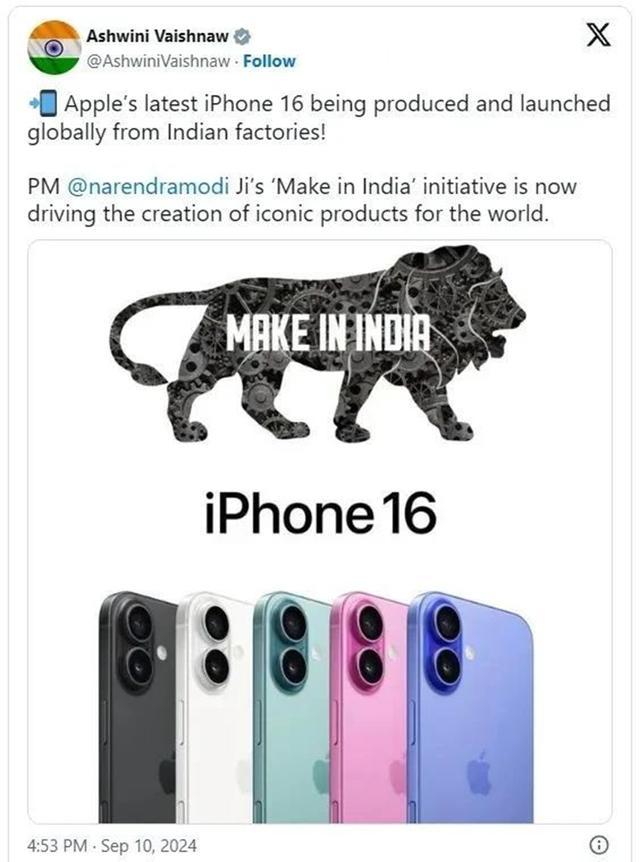This screenshot has height=862, width=640.
Task: Click the MAKE IN INDIA text on the lion
Action: pyautogui.click(x=328, y=333)
